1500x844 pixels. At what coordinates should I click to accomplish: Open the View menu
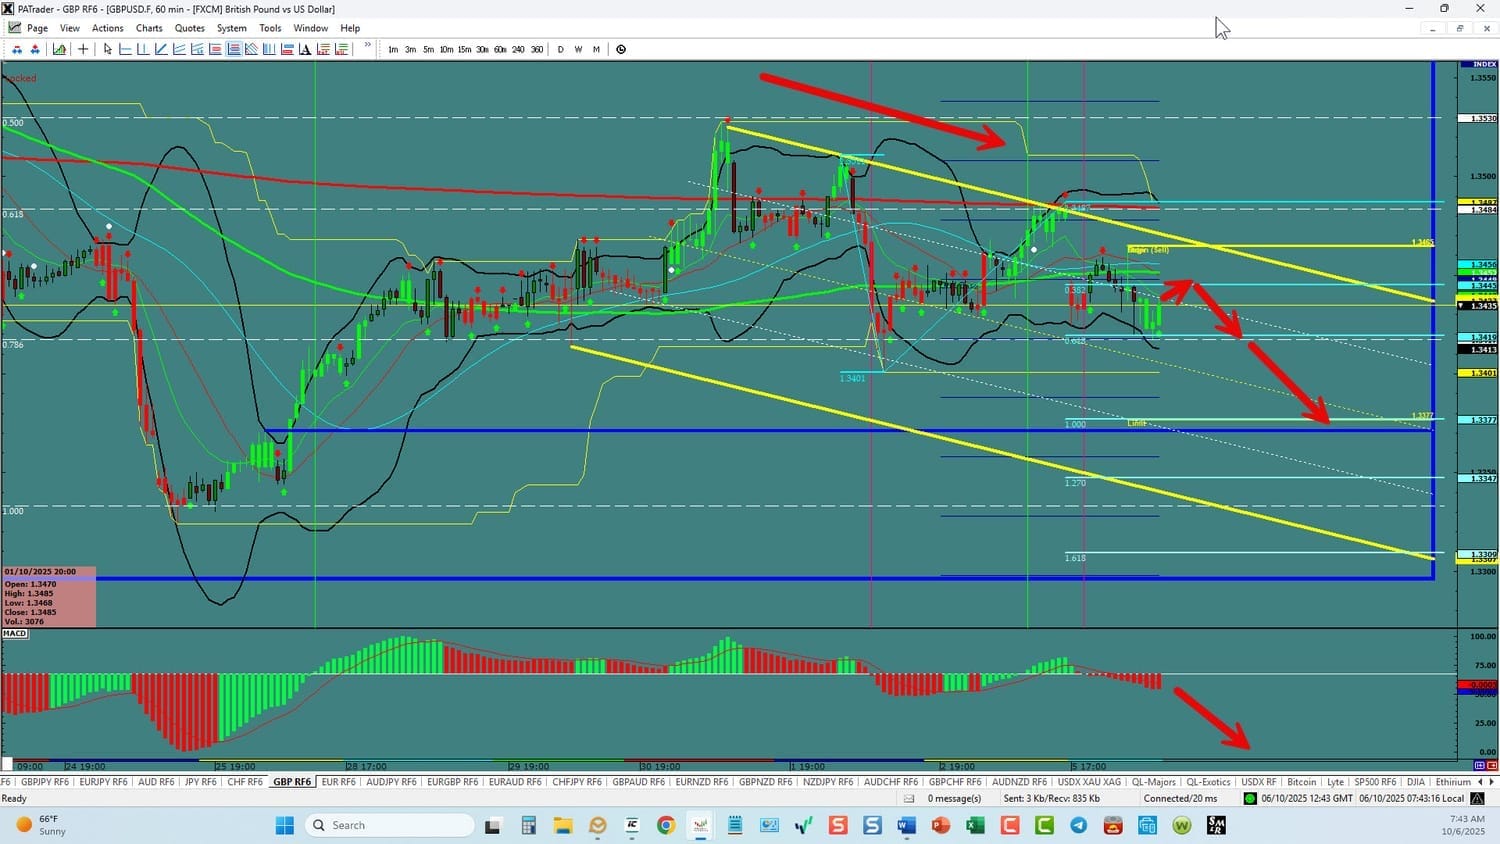70,28
